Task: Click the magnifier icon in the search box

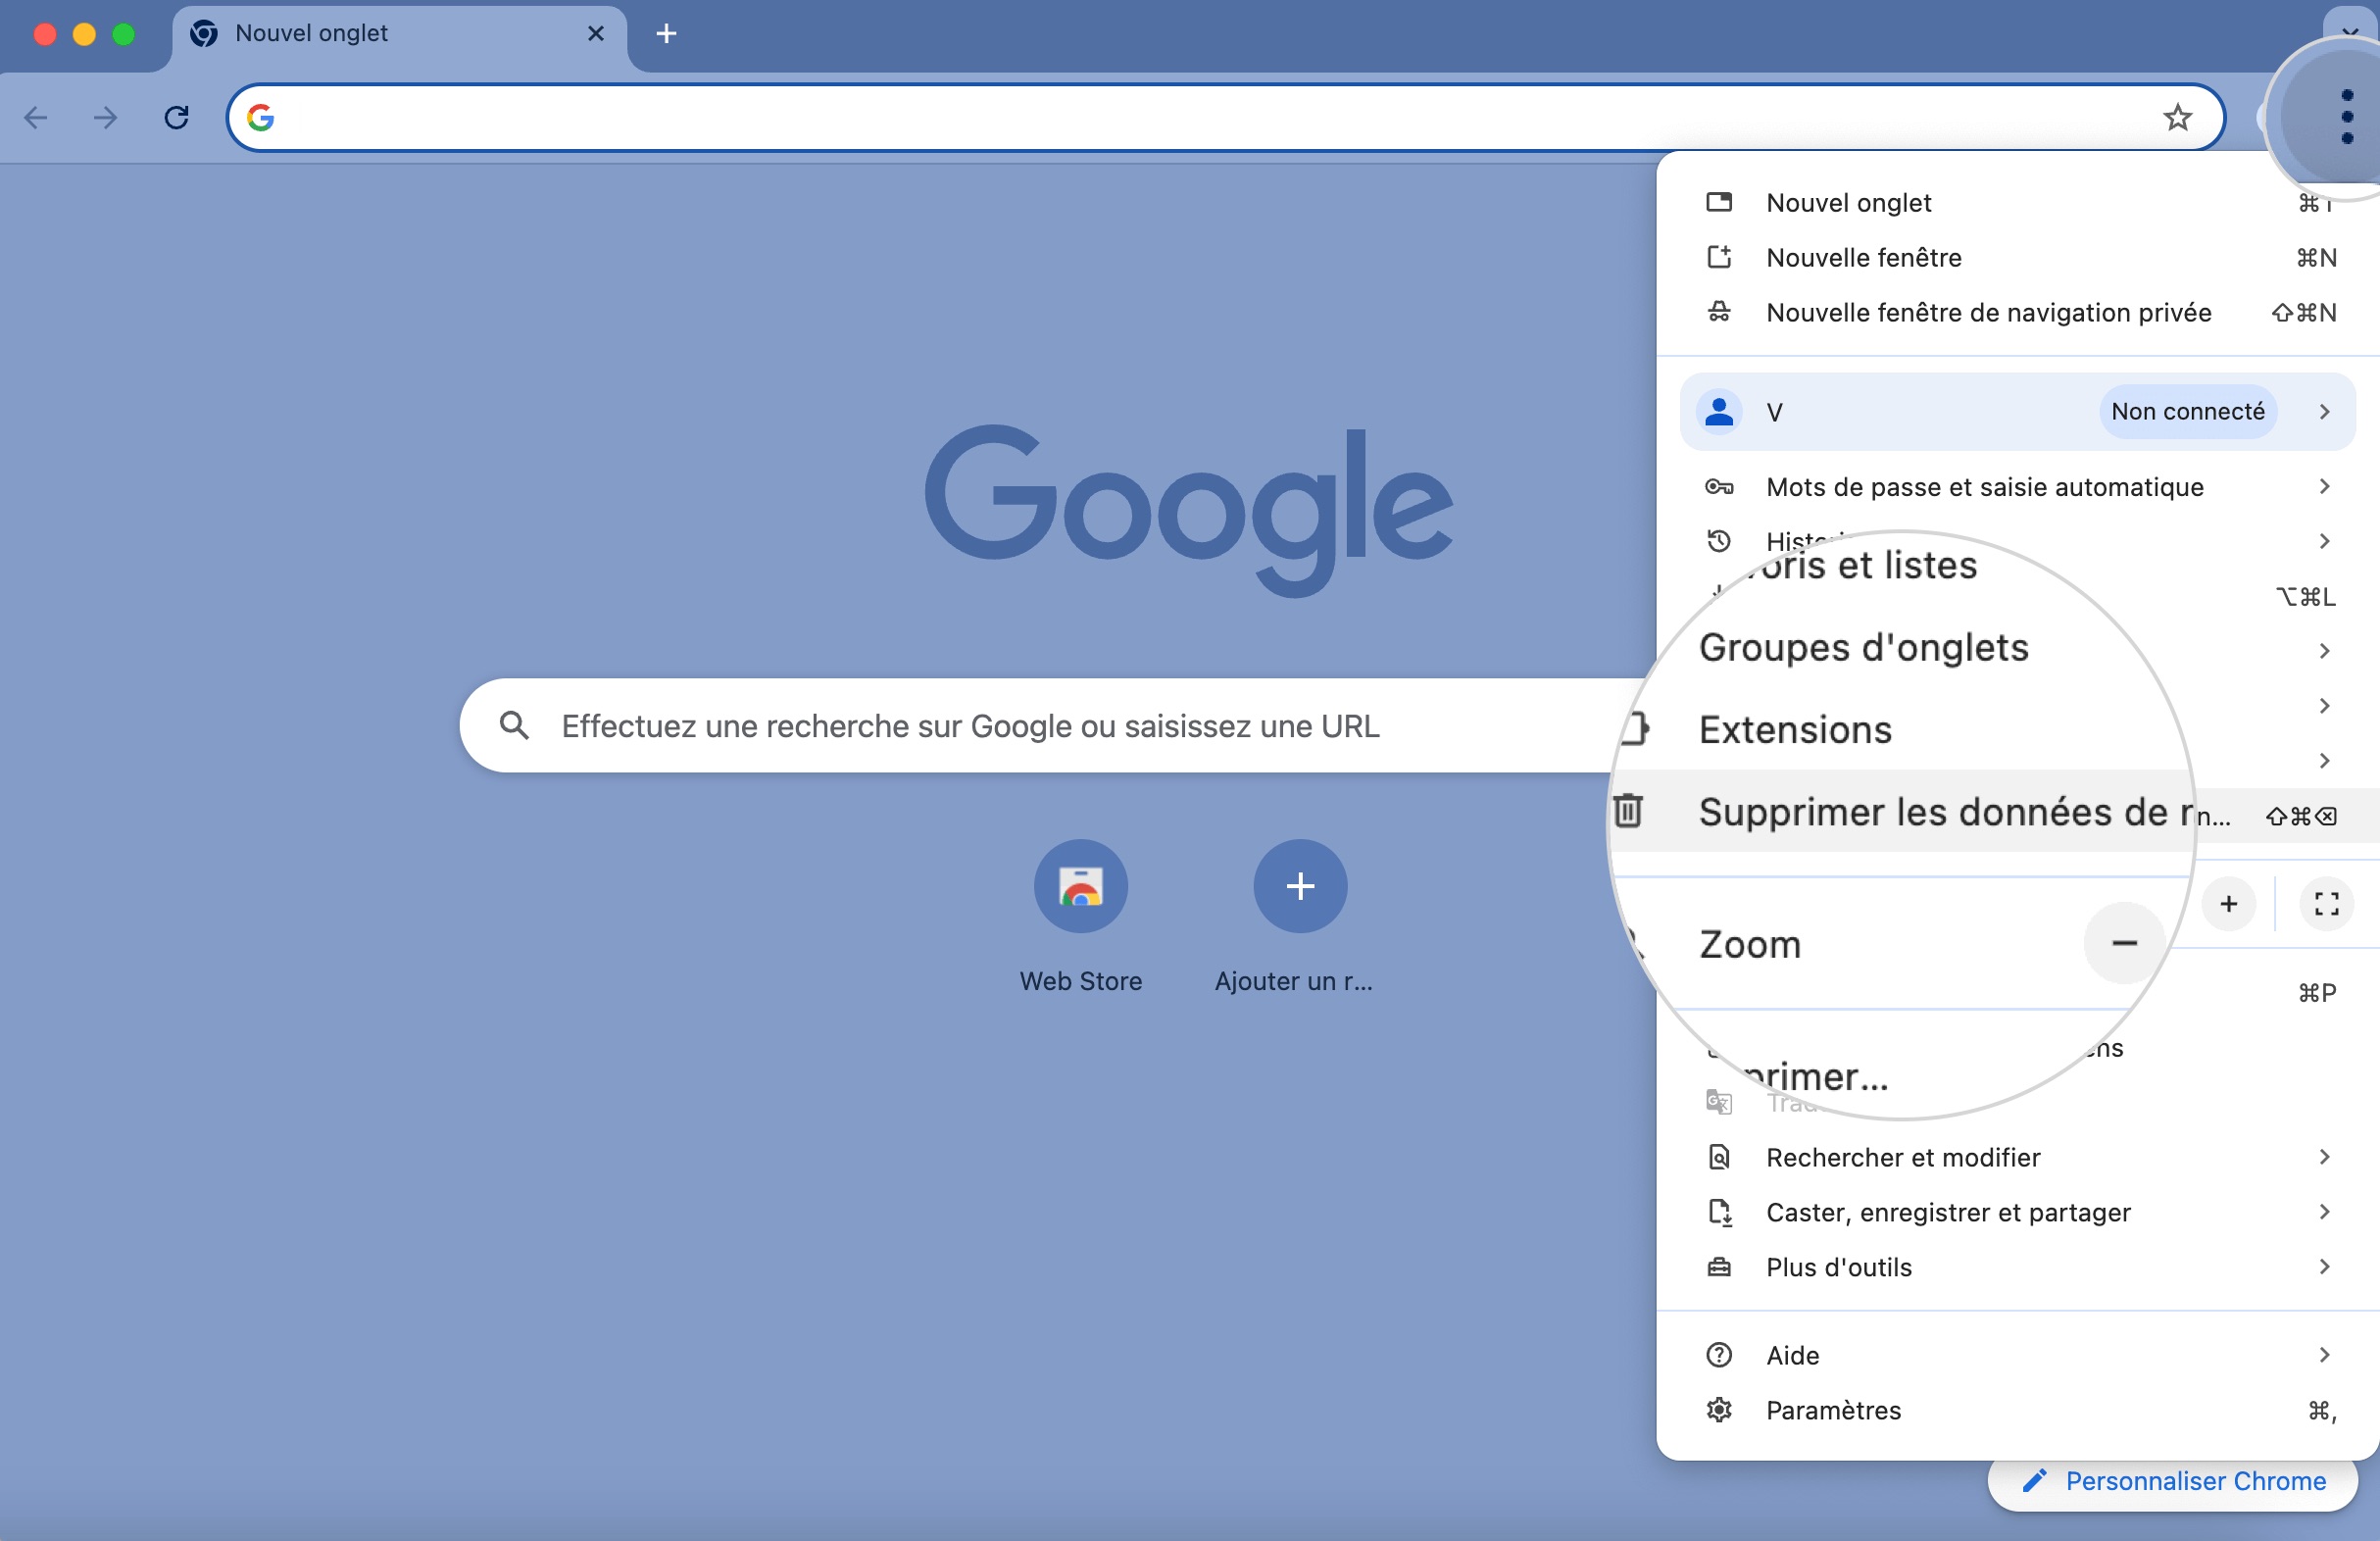Action: pyautogui.click(x=514, y=726)
